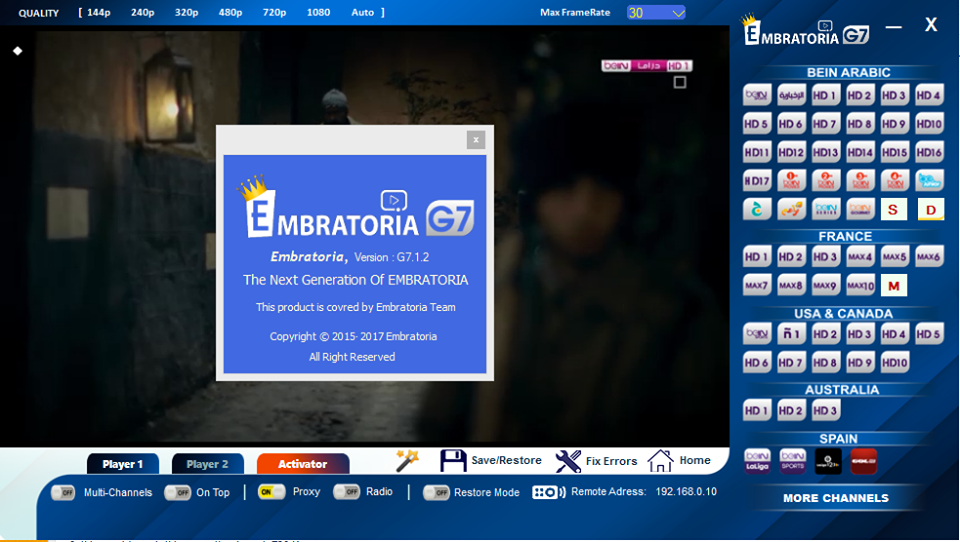Toggle Multi-Channels switch
This screenshot has width=960, height=542.
pos(63,492)
